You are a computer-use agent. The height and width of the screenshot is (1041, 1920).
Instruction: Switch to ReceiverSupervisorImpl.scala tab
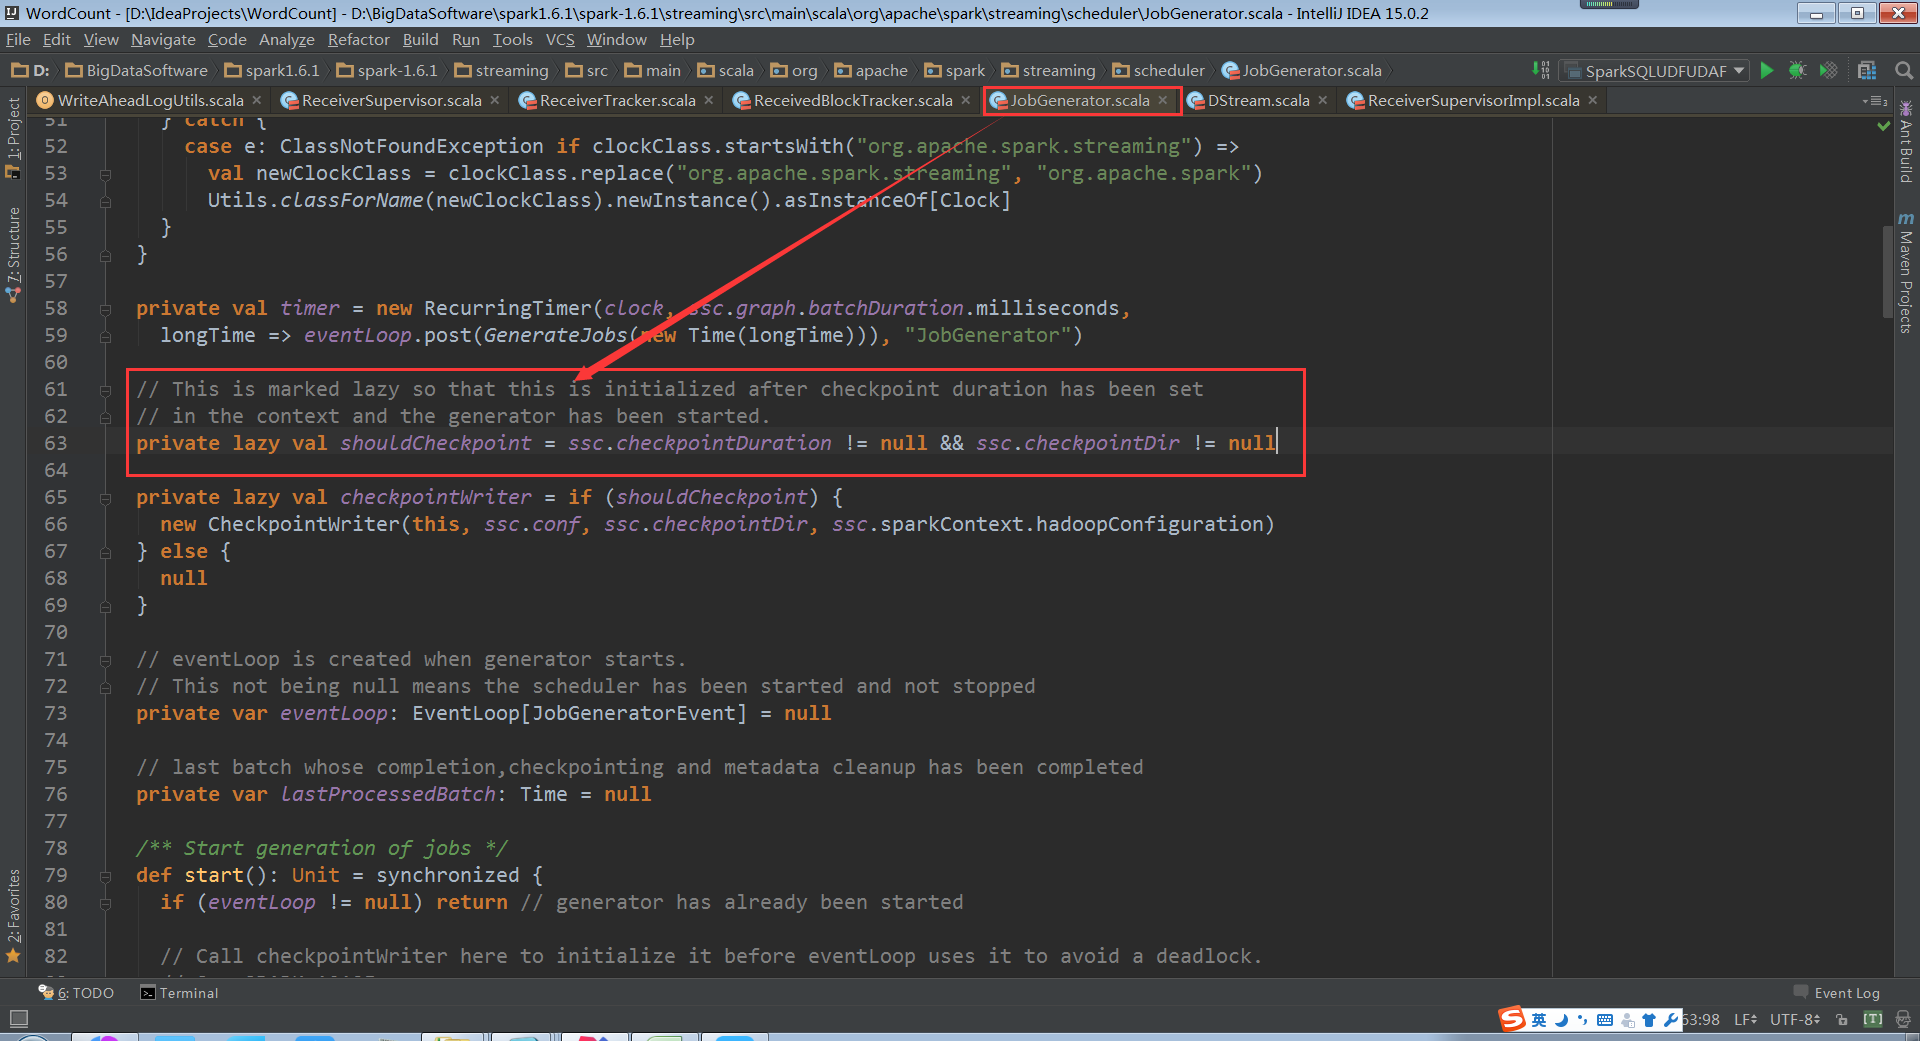tap(1473, 100)
